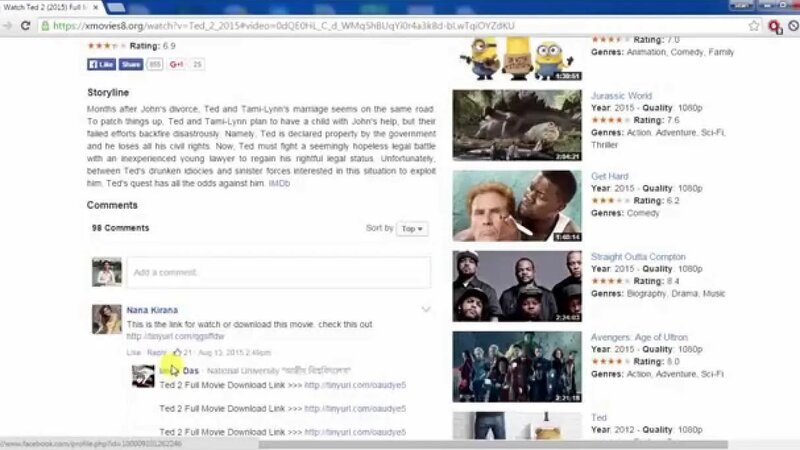Open the Avengers: Age of Ultron thumbnail
The width and height of the screenshot is (800, 450).
517,367
